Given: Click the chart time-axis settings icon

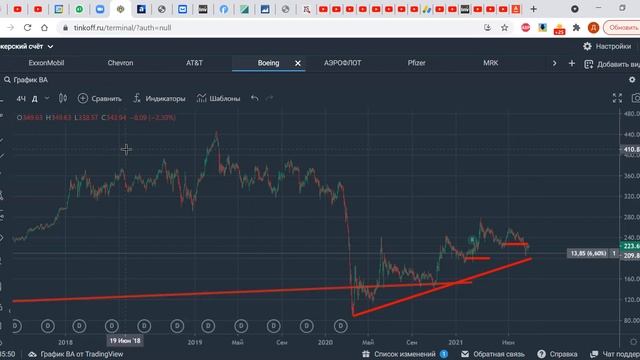Looking at the screenshot, I should 633,342.
